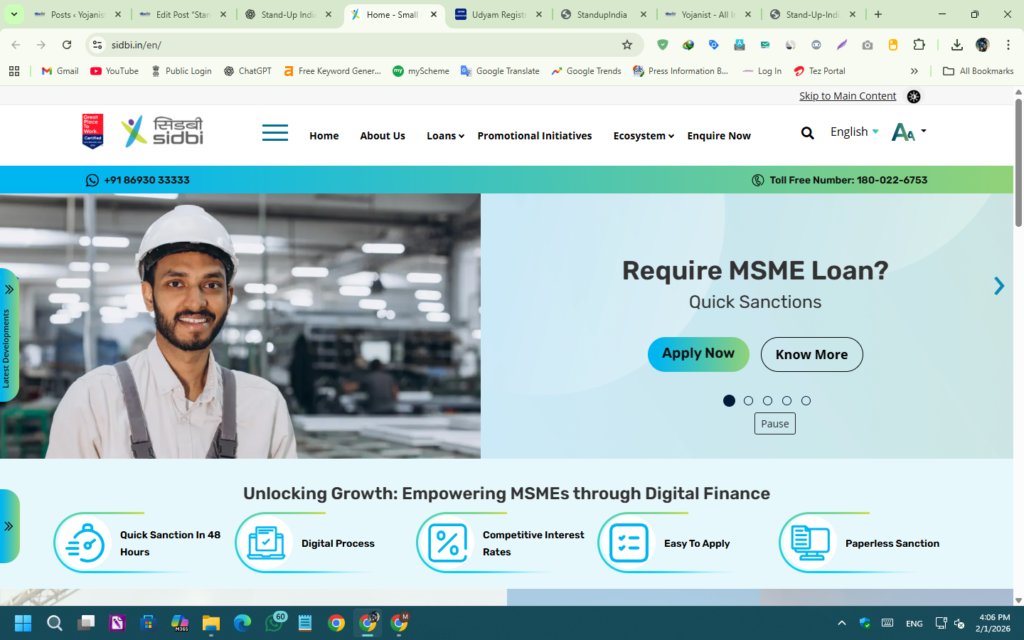Select the fifth carousel slide dot
This screenshot has height=640, width=1024.
click(x=806, y=400)
